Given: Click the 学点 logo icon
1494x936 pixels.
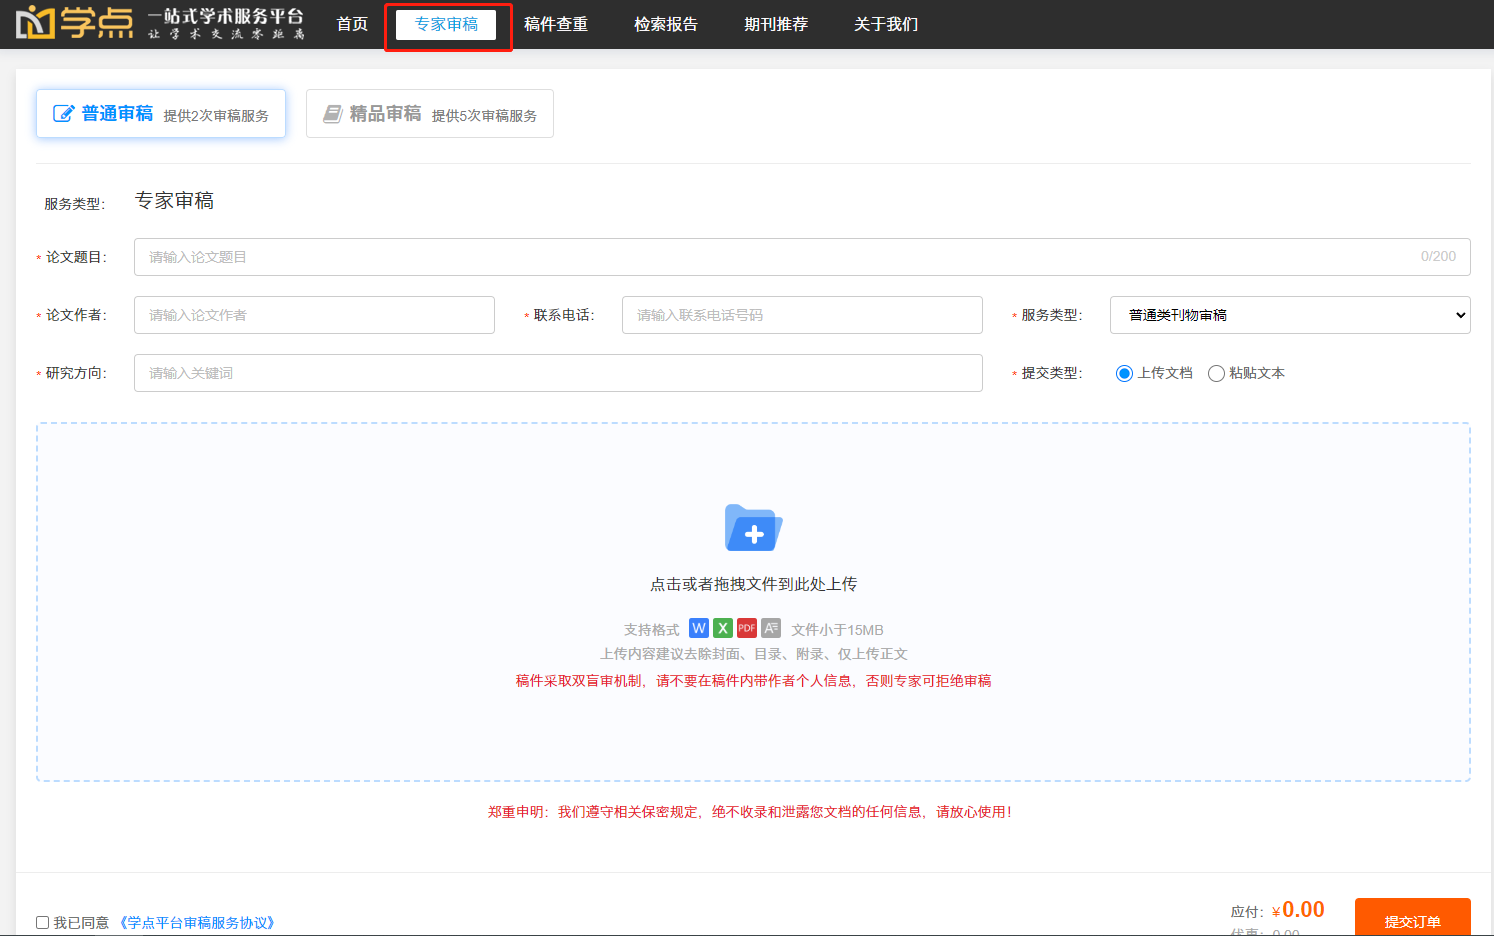Looking at the screenshot, I should (x=75, y=22).
